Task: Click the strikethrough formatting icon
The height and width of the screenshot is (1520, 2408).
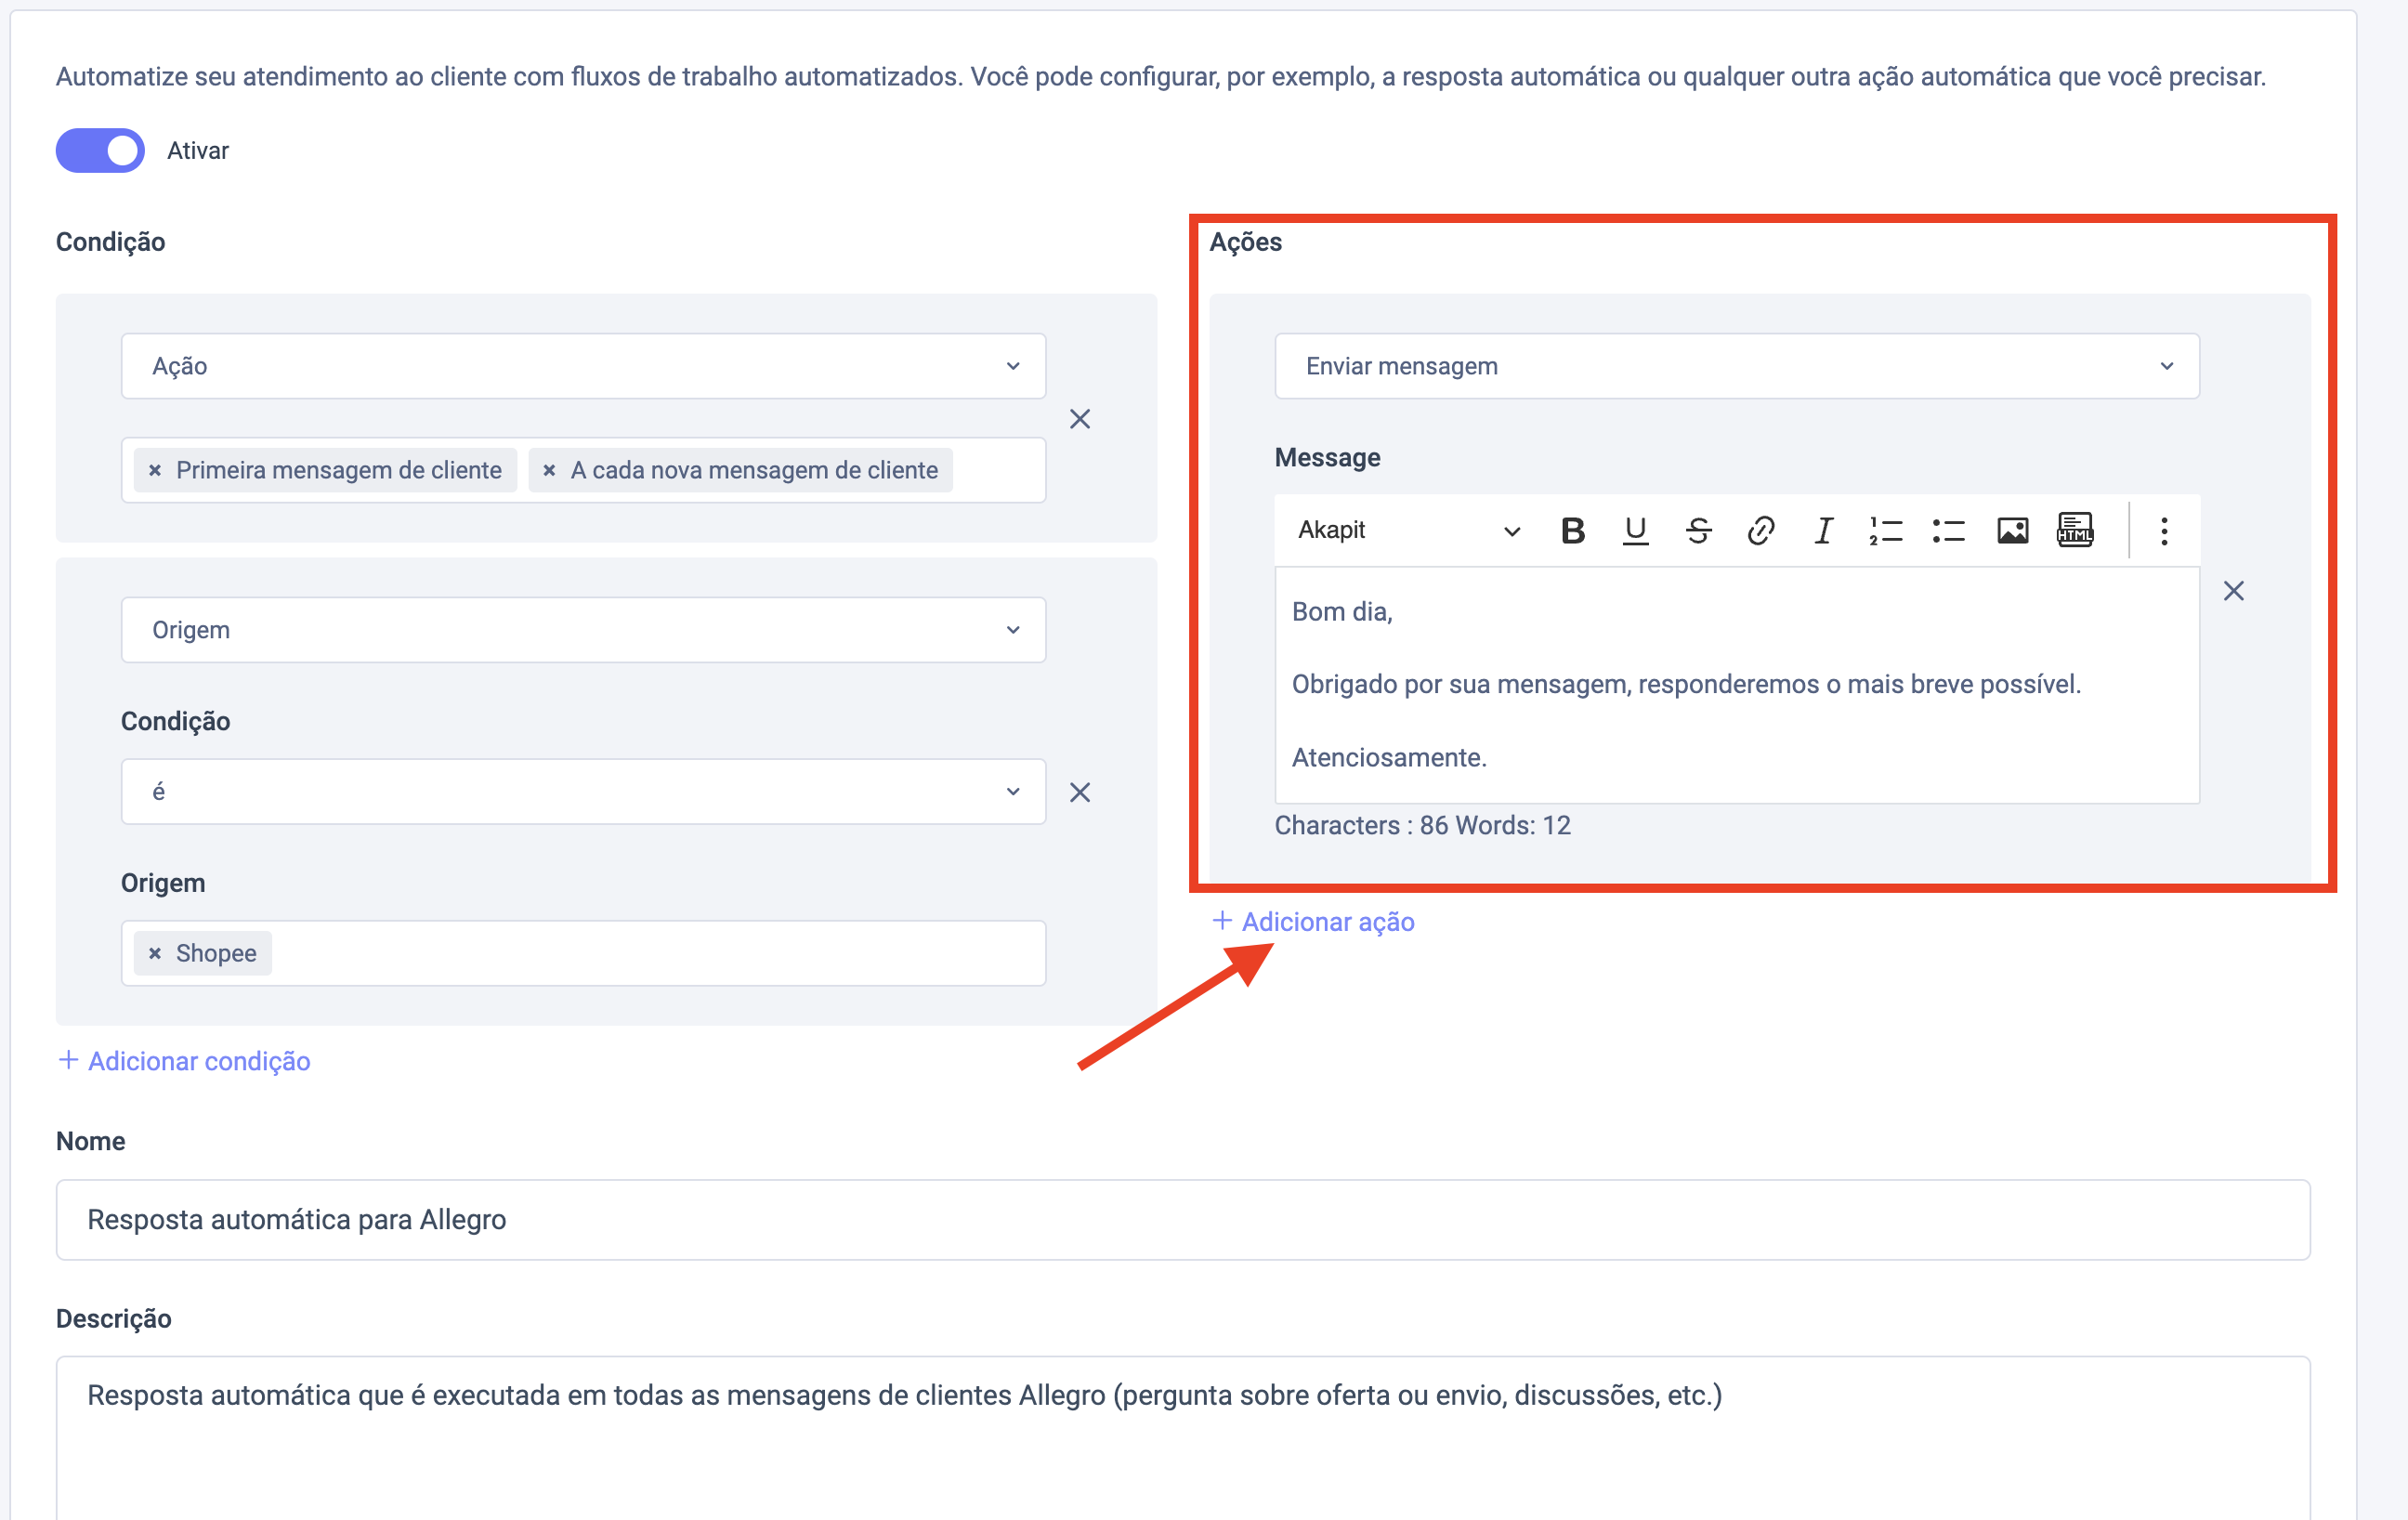Action: 1698,530
